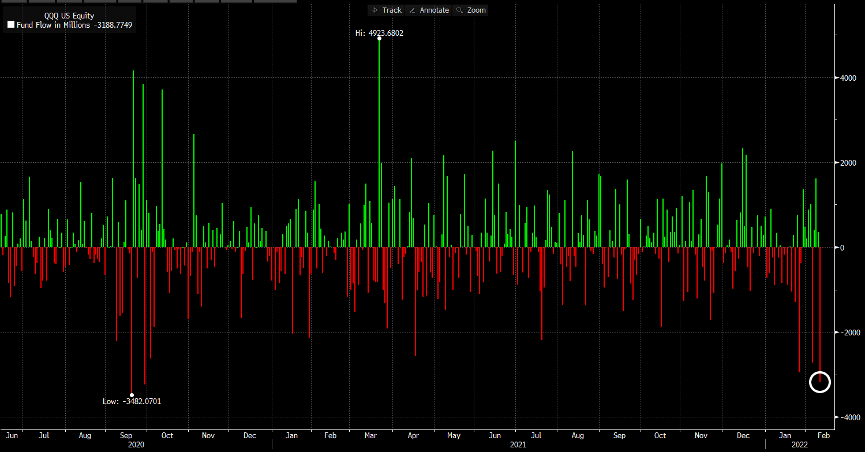Image resolution: width=866 pixels, height=452 pixels.
Task: Click the 4000 value on the y-axis
Action: click(x=848, y=78)
